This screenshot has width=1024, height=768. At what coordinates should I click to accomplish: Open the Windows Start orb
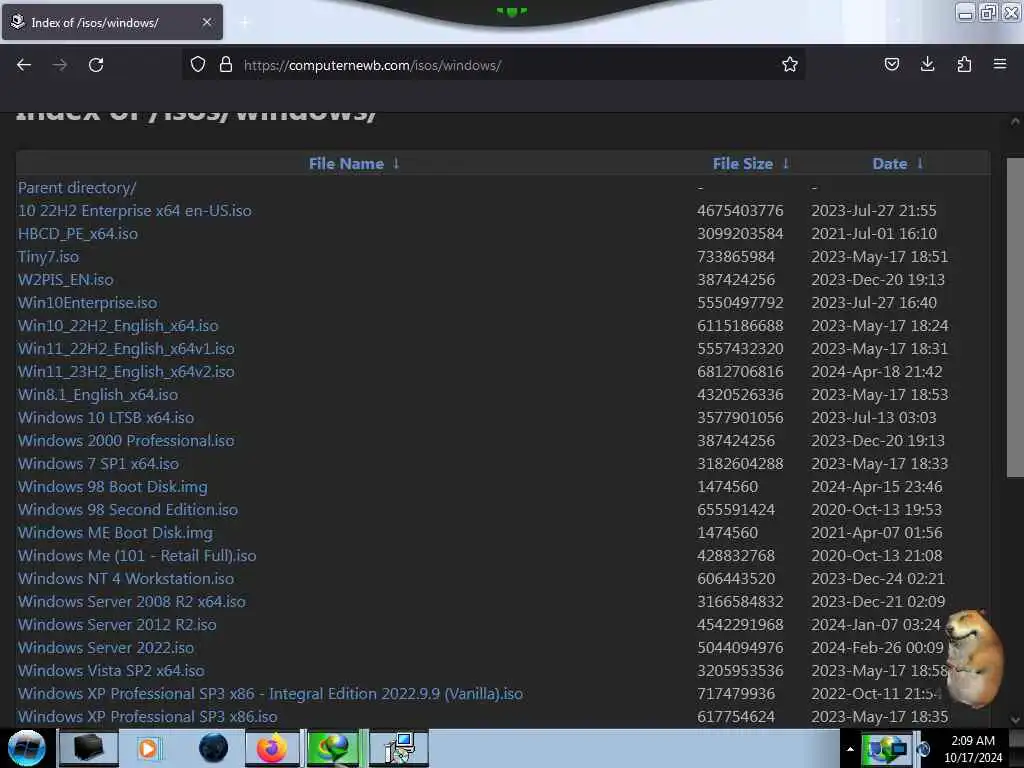(27, 748)
